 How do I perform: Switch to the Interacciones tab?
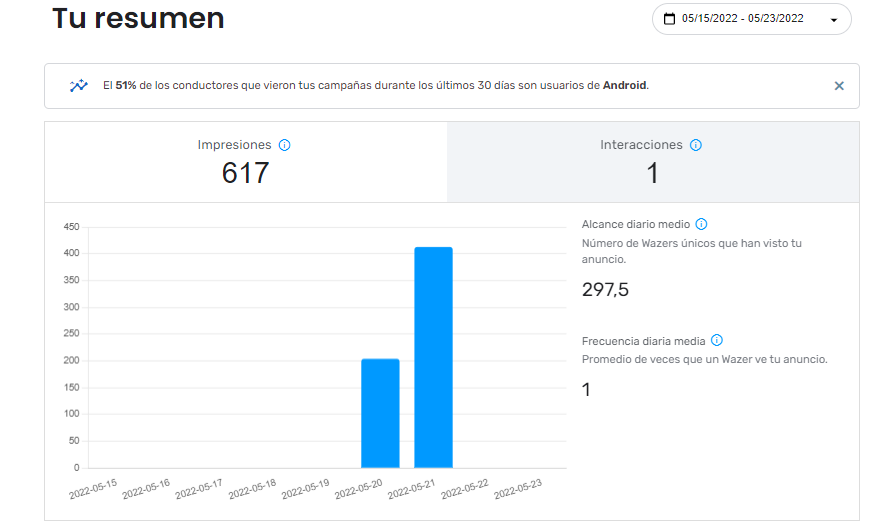click(652, 162)
